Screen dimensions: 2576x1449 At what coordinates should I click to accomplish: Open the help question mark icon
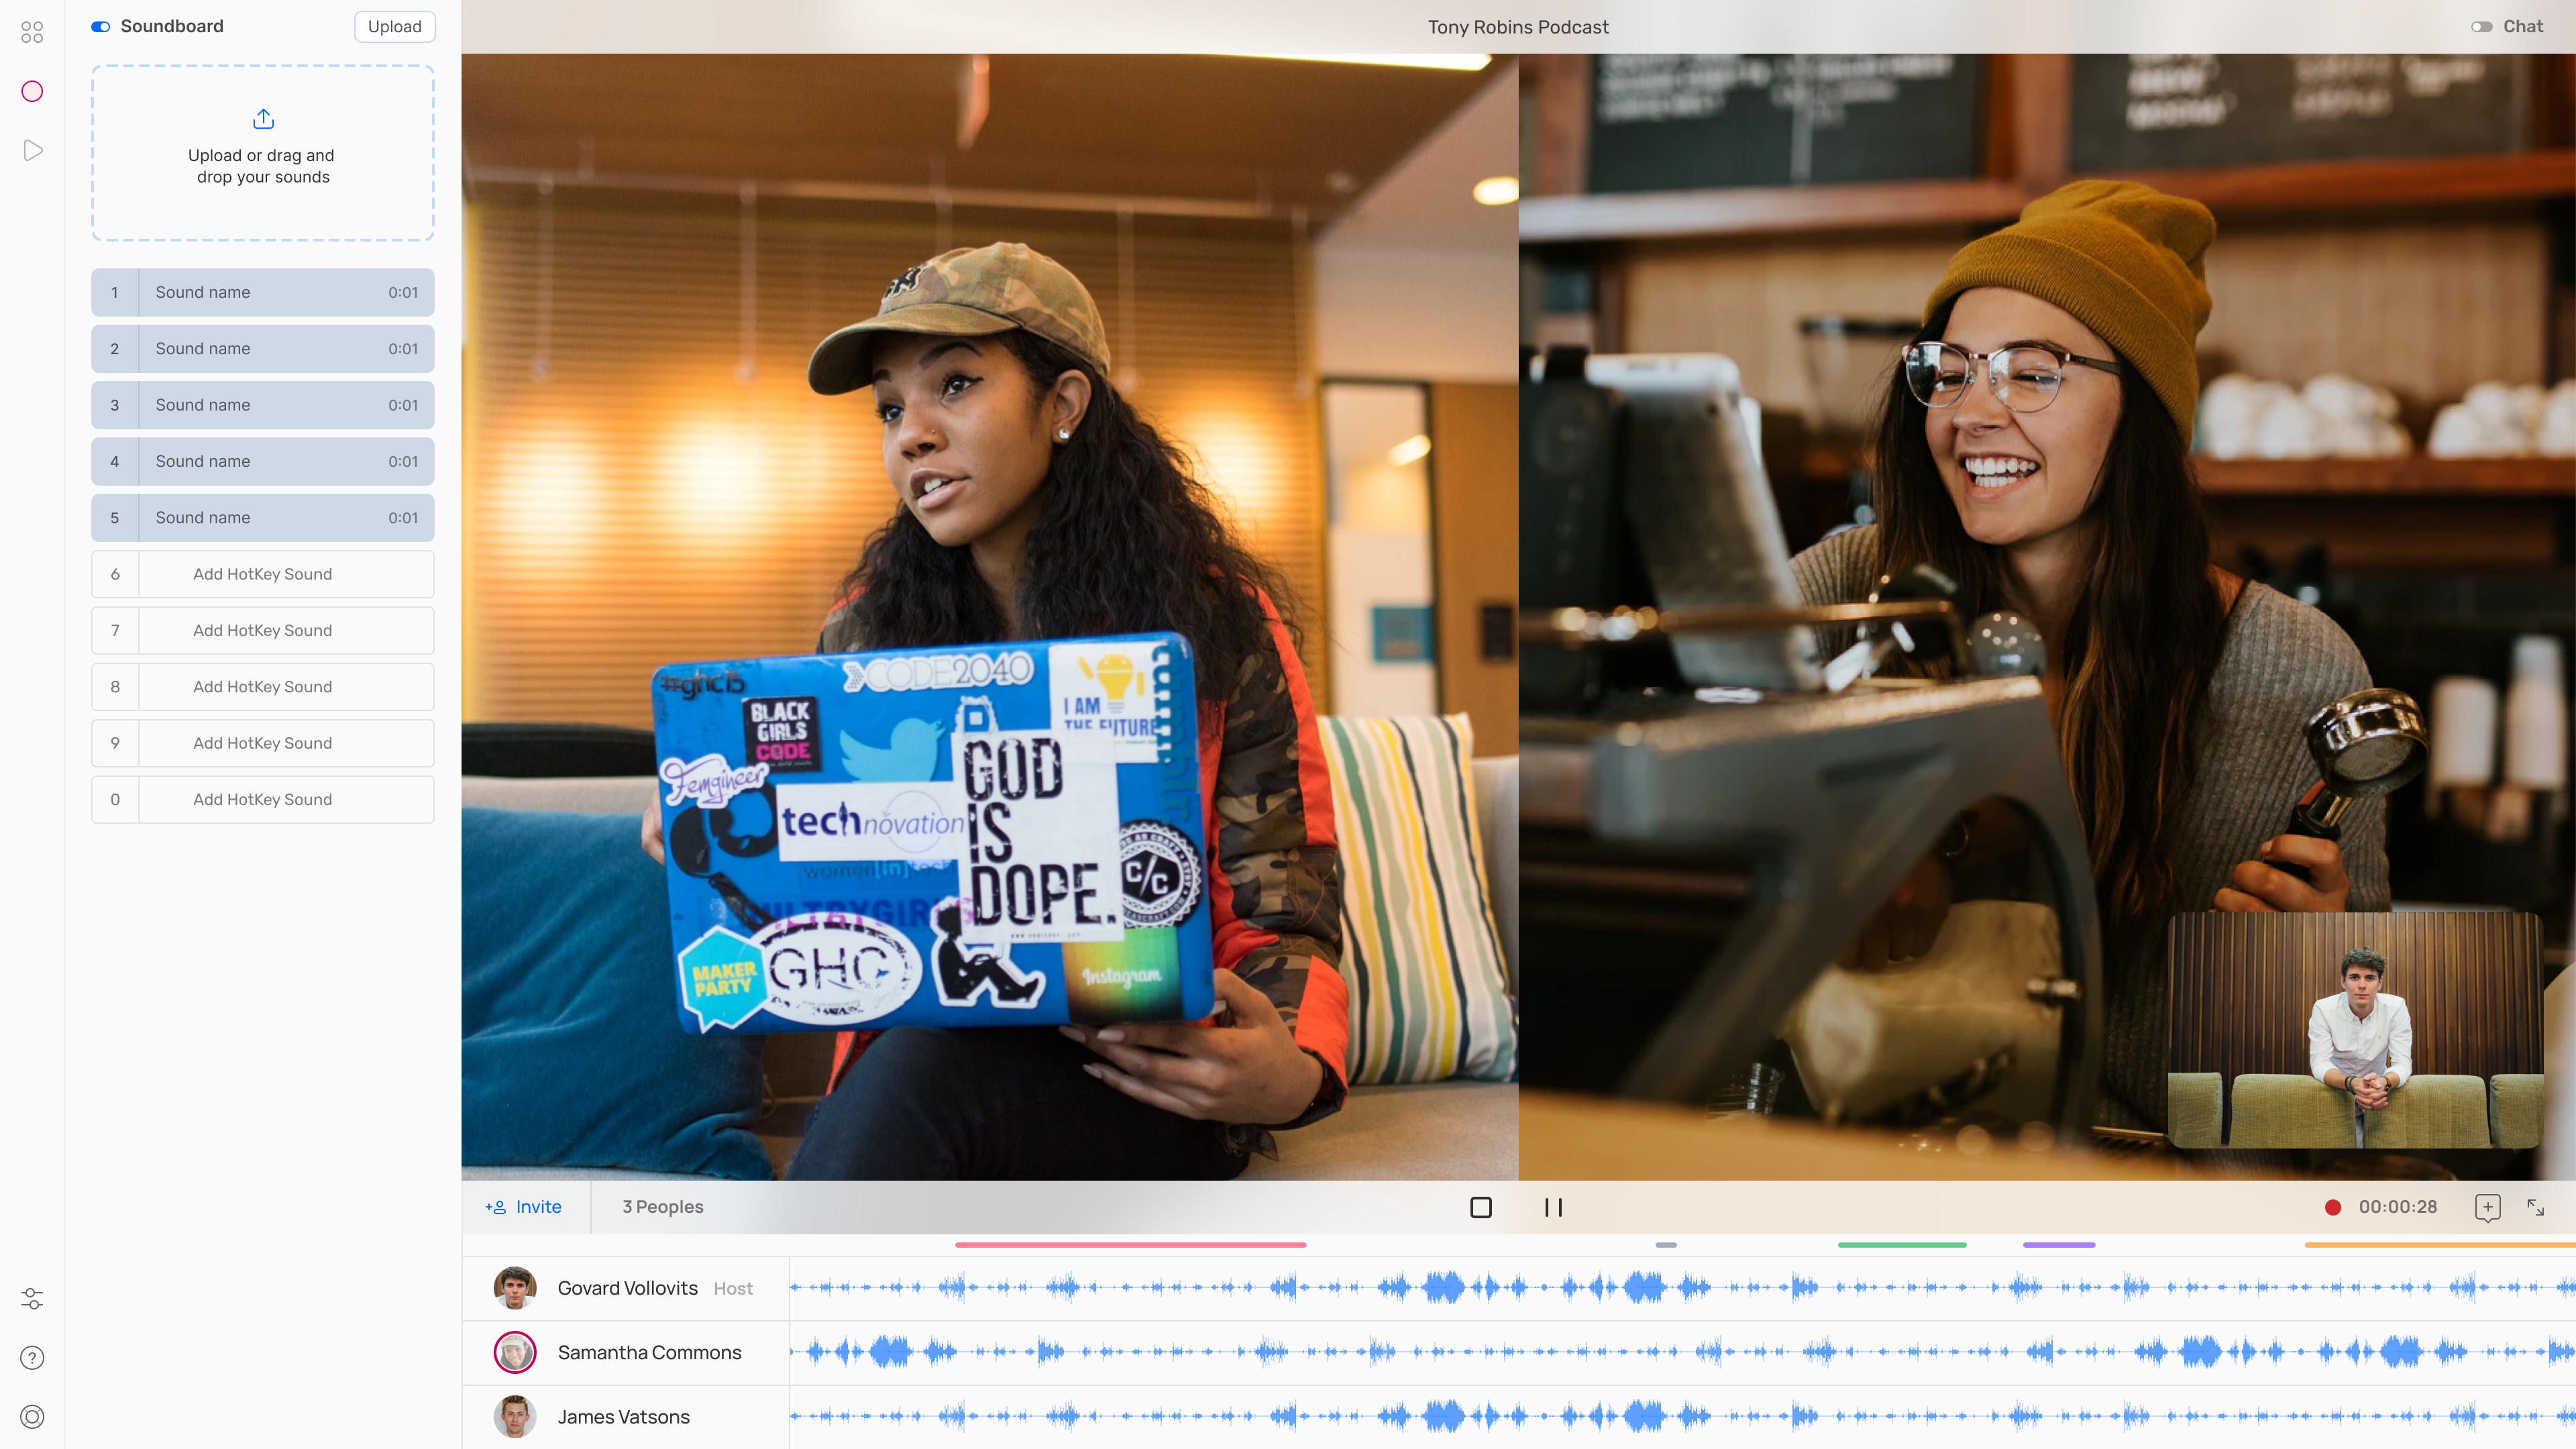pos(32,1357)
